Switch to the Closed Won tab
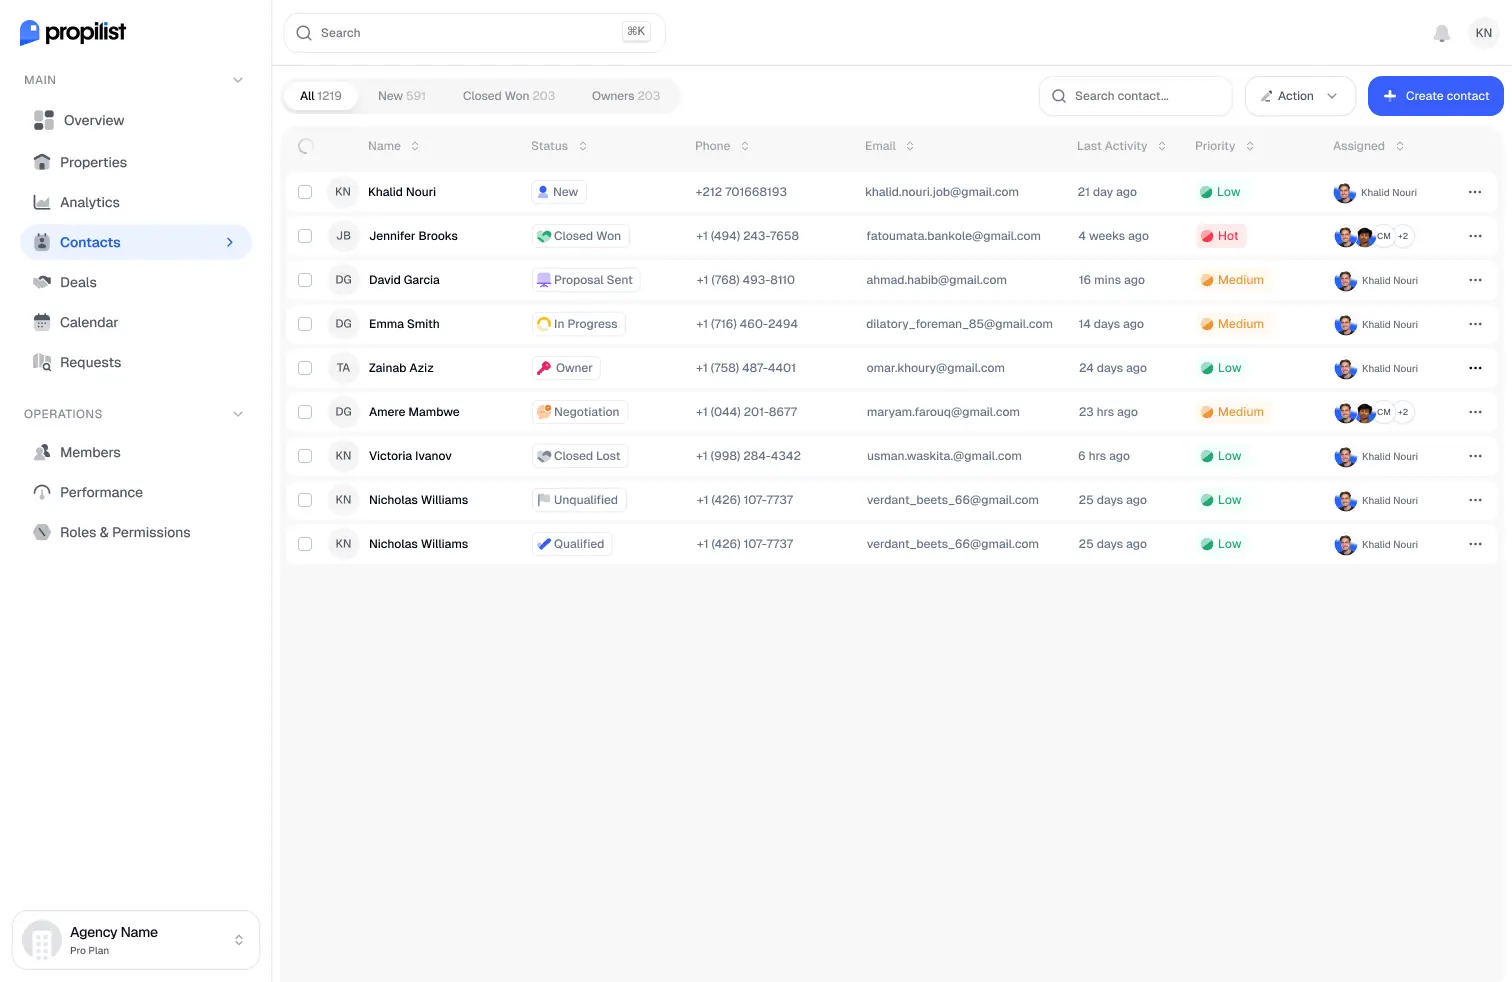This screenshot has width=1512, height=982. tap(508, 95)
